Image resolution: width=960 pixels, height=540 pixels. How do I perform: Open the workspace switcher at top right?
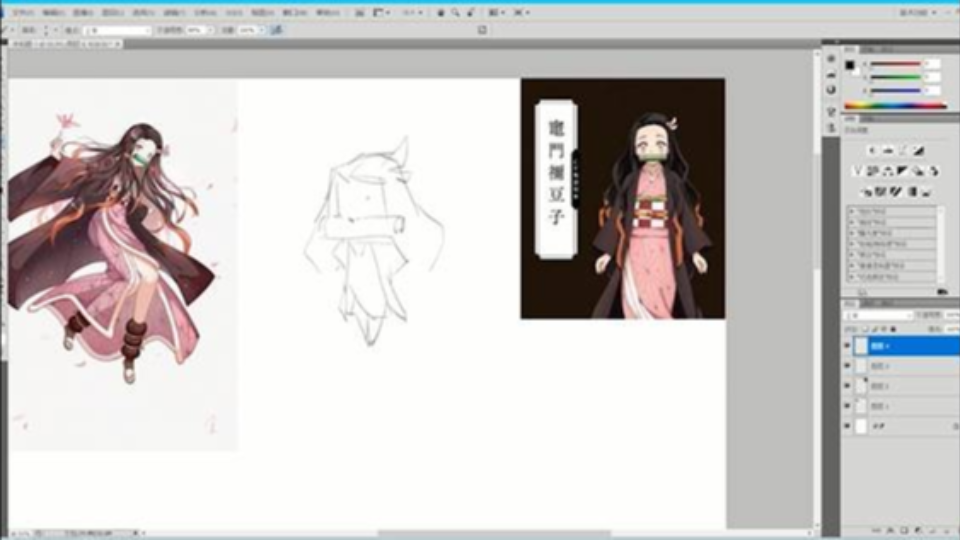pos(917,12)
